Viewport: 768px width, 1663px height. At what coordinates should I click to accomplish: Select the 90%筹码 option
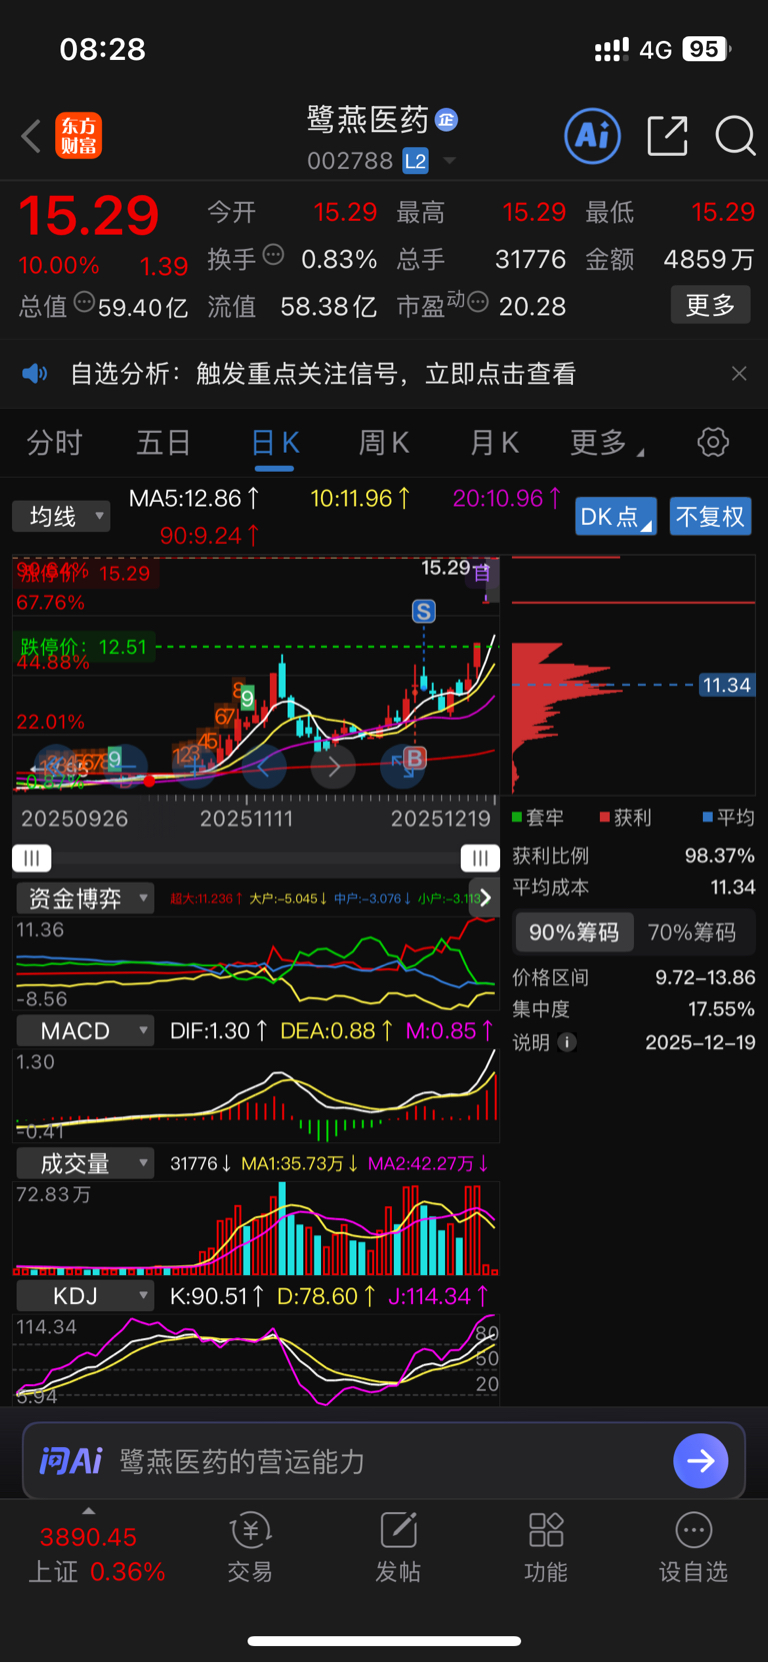574,932
